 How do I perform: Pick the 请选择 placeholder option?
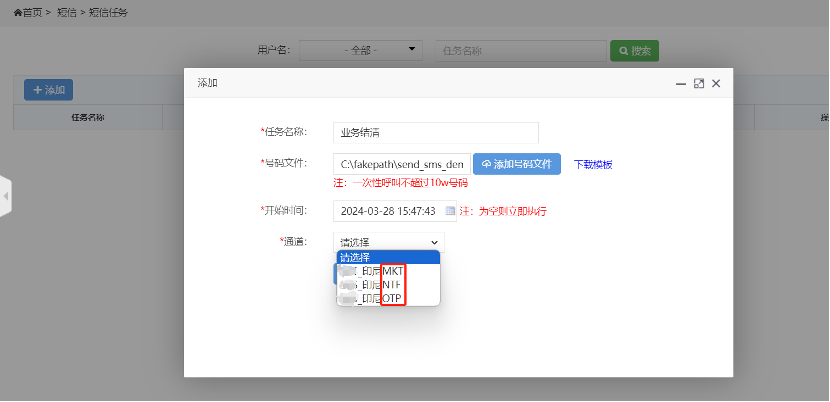385,257
